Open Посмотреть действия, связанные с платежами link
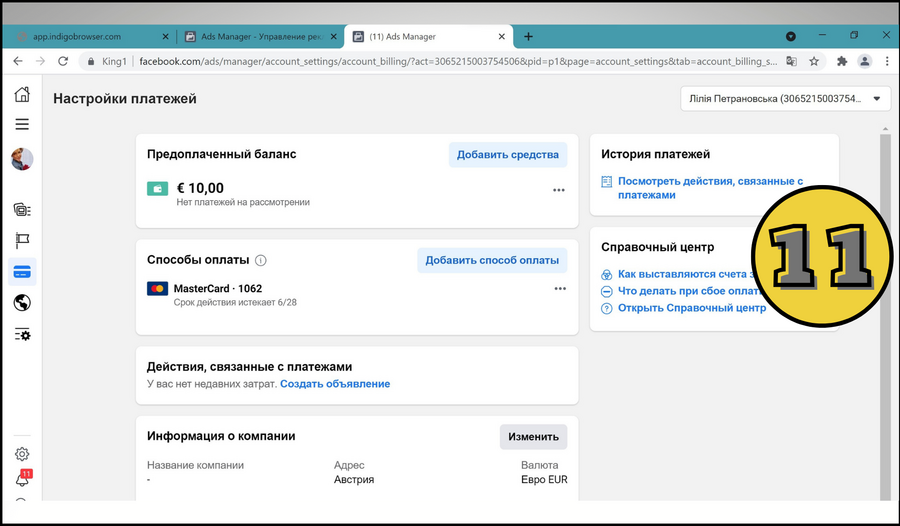 (710, 188)
